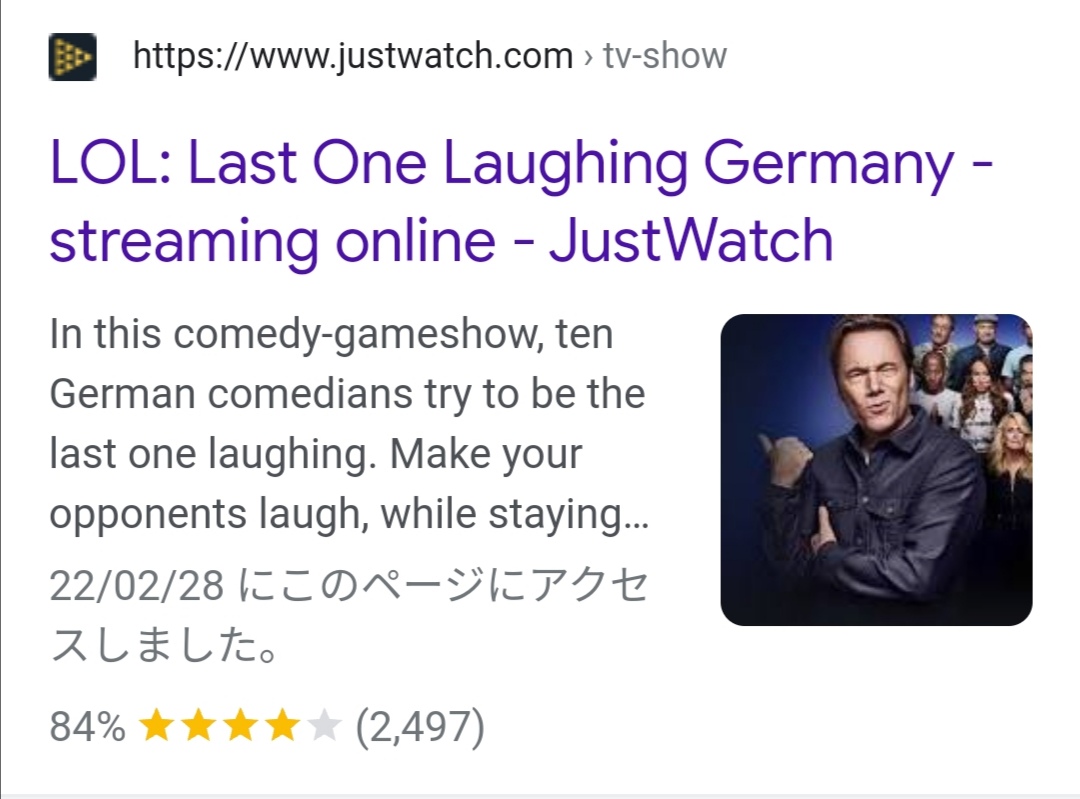Click the 84% rating score

coord(87,726)
